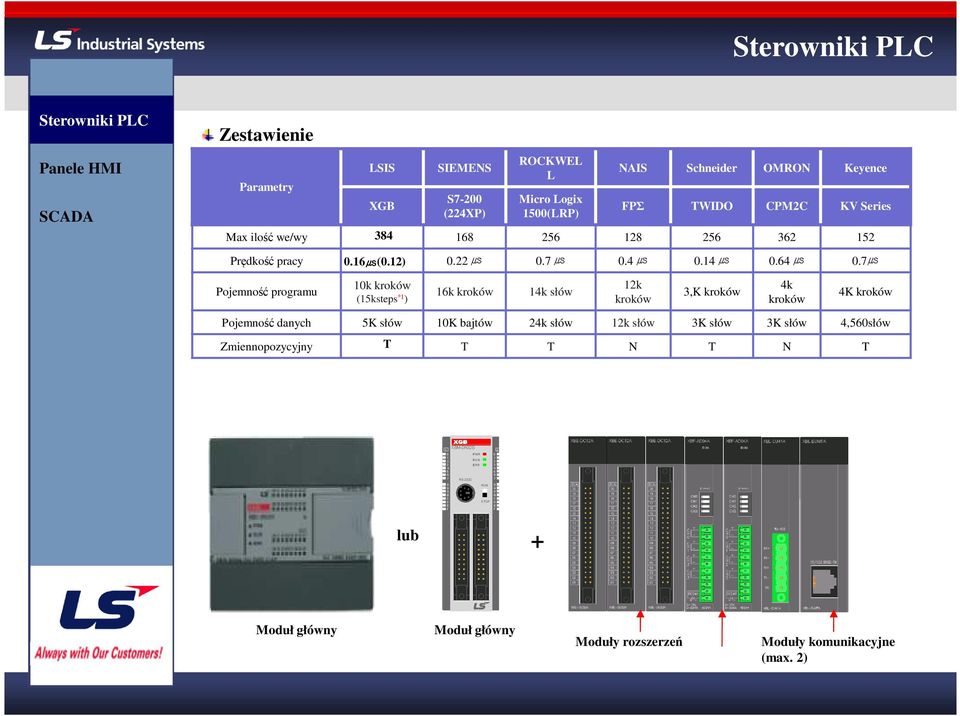
Task: Open the Sterowniki PLC sidebar section
Action: (102, 120)
